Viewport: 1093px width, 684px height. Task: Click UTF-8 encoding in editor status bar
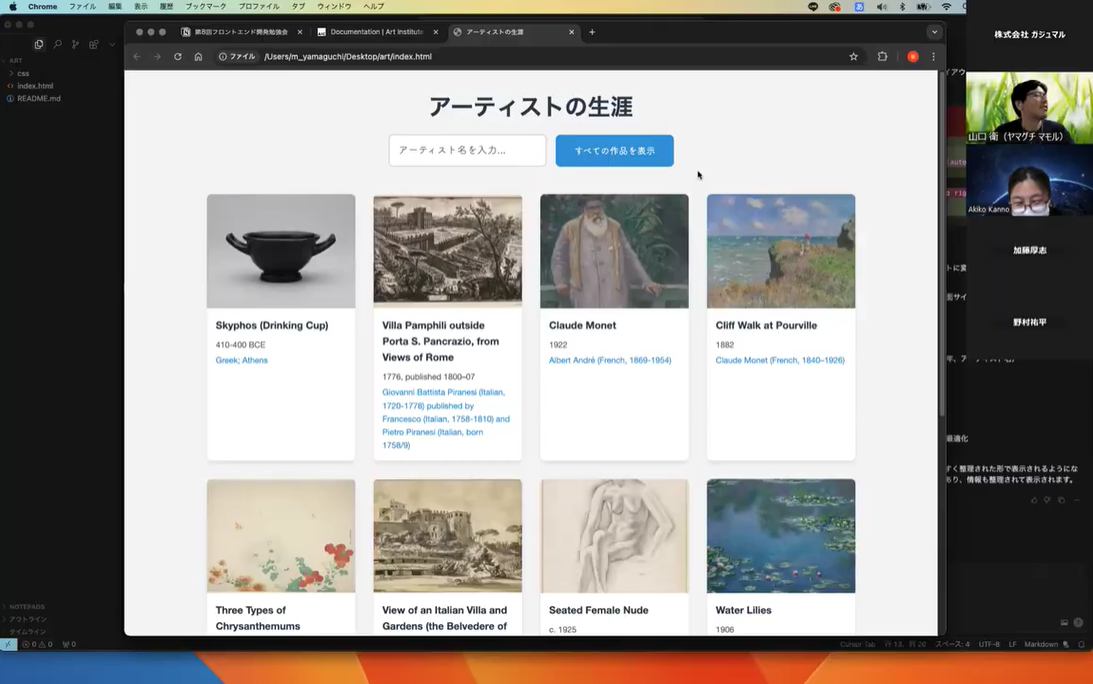[x=988, y=644]
